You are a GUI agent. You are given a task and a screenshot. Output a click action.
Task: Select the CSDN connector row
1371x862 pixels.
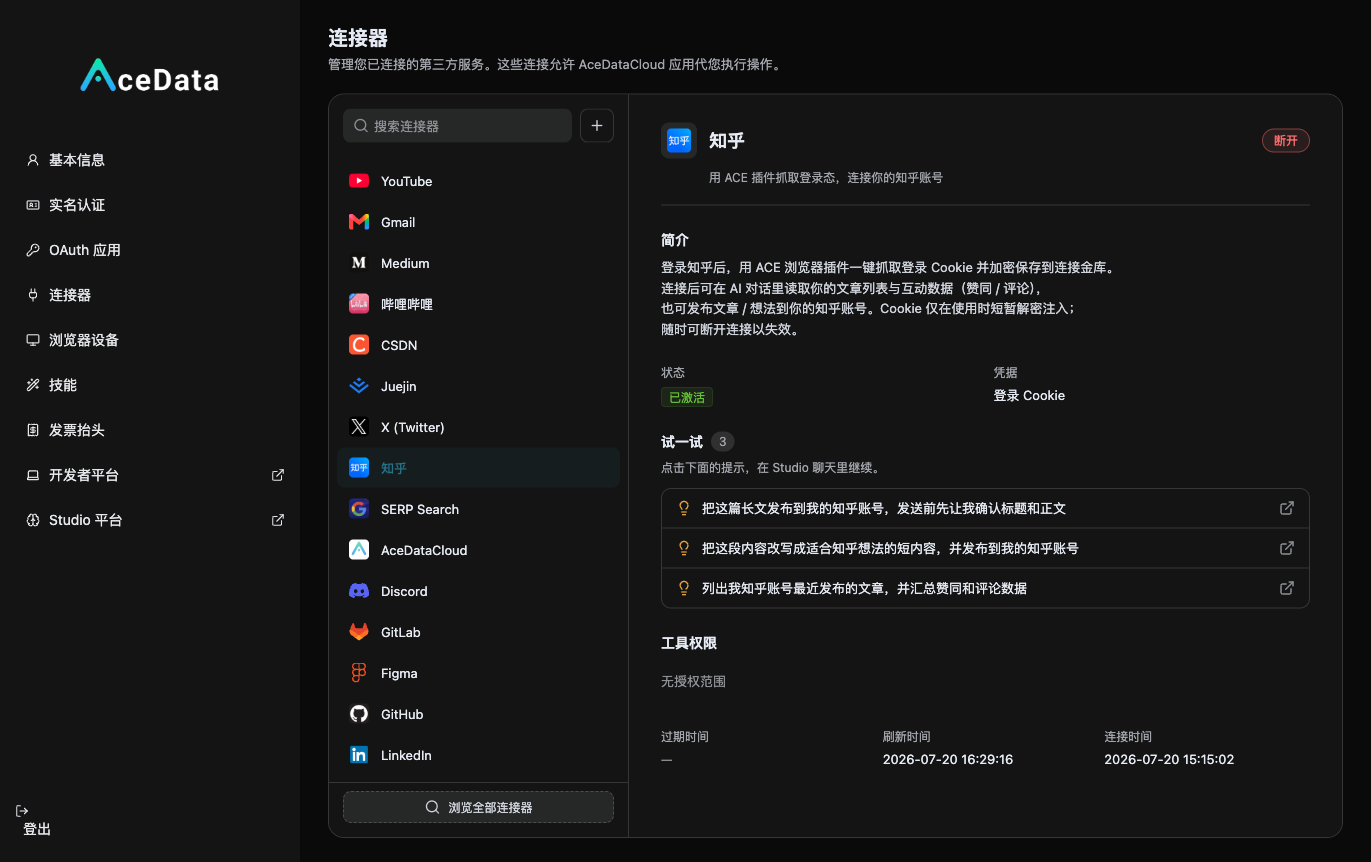pyautogui.click(x=478, y=345)
